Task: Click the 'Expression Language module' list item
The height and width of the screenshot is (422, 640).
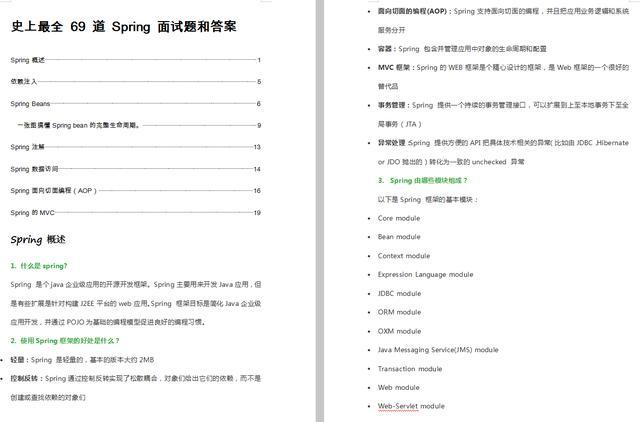Action: (425, 275)
